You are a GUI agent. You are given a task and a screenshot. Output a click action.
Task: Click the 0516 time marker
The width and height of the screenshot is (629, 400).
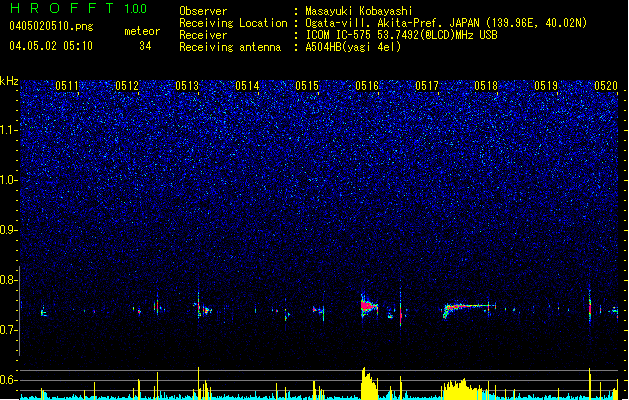367,86
